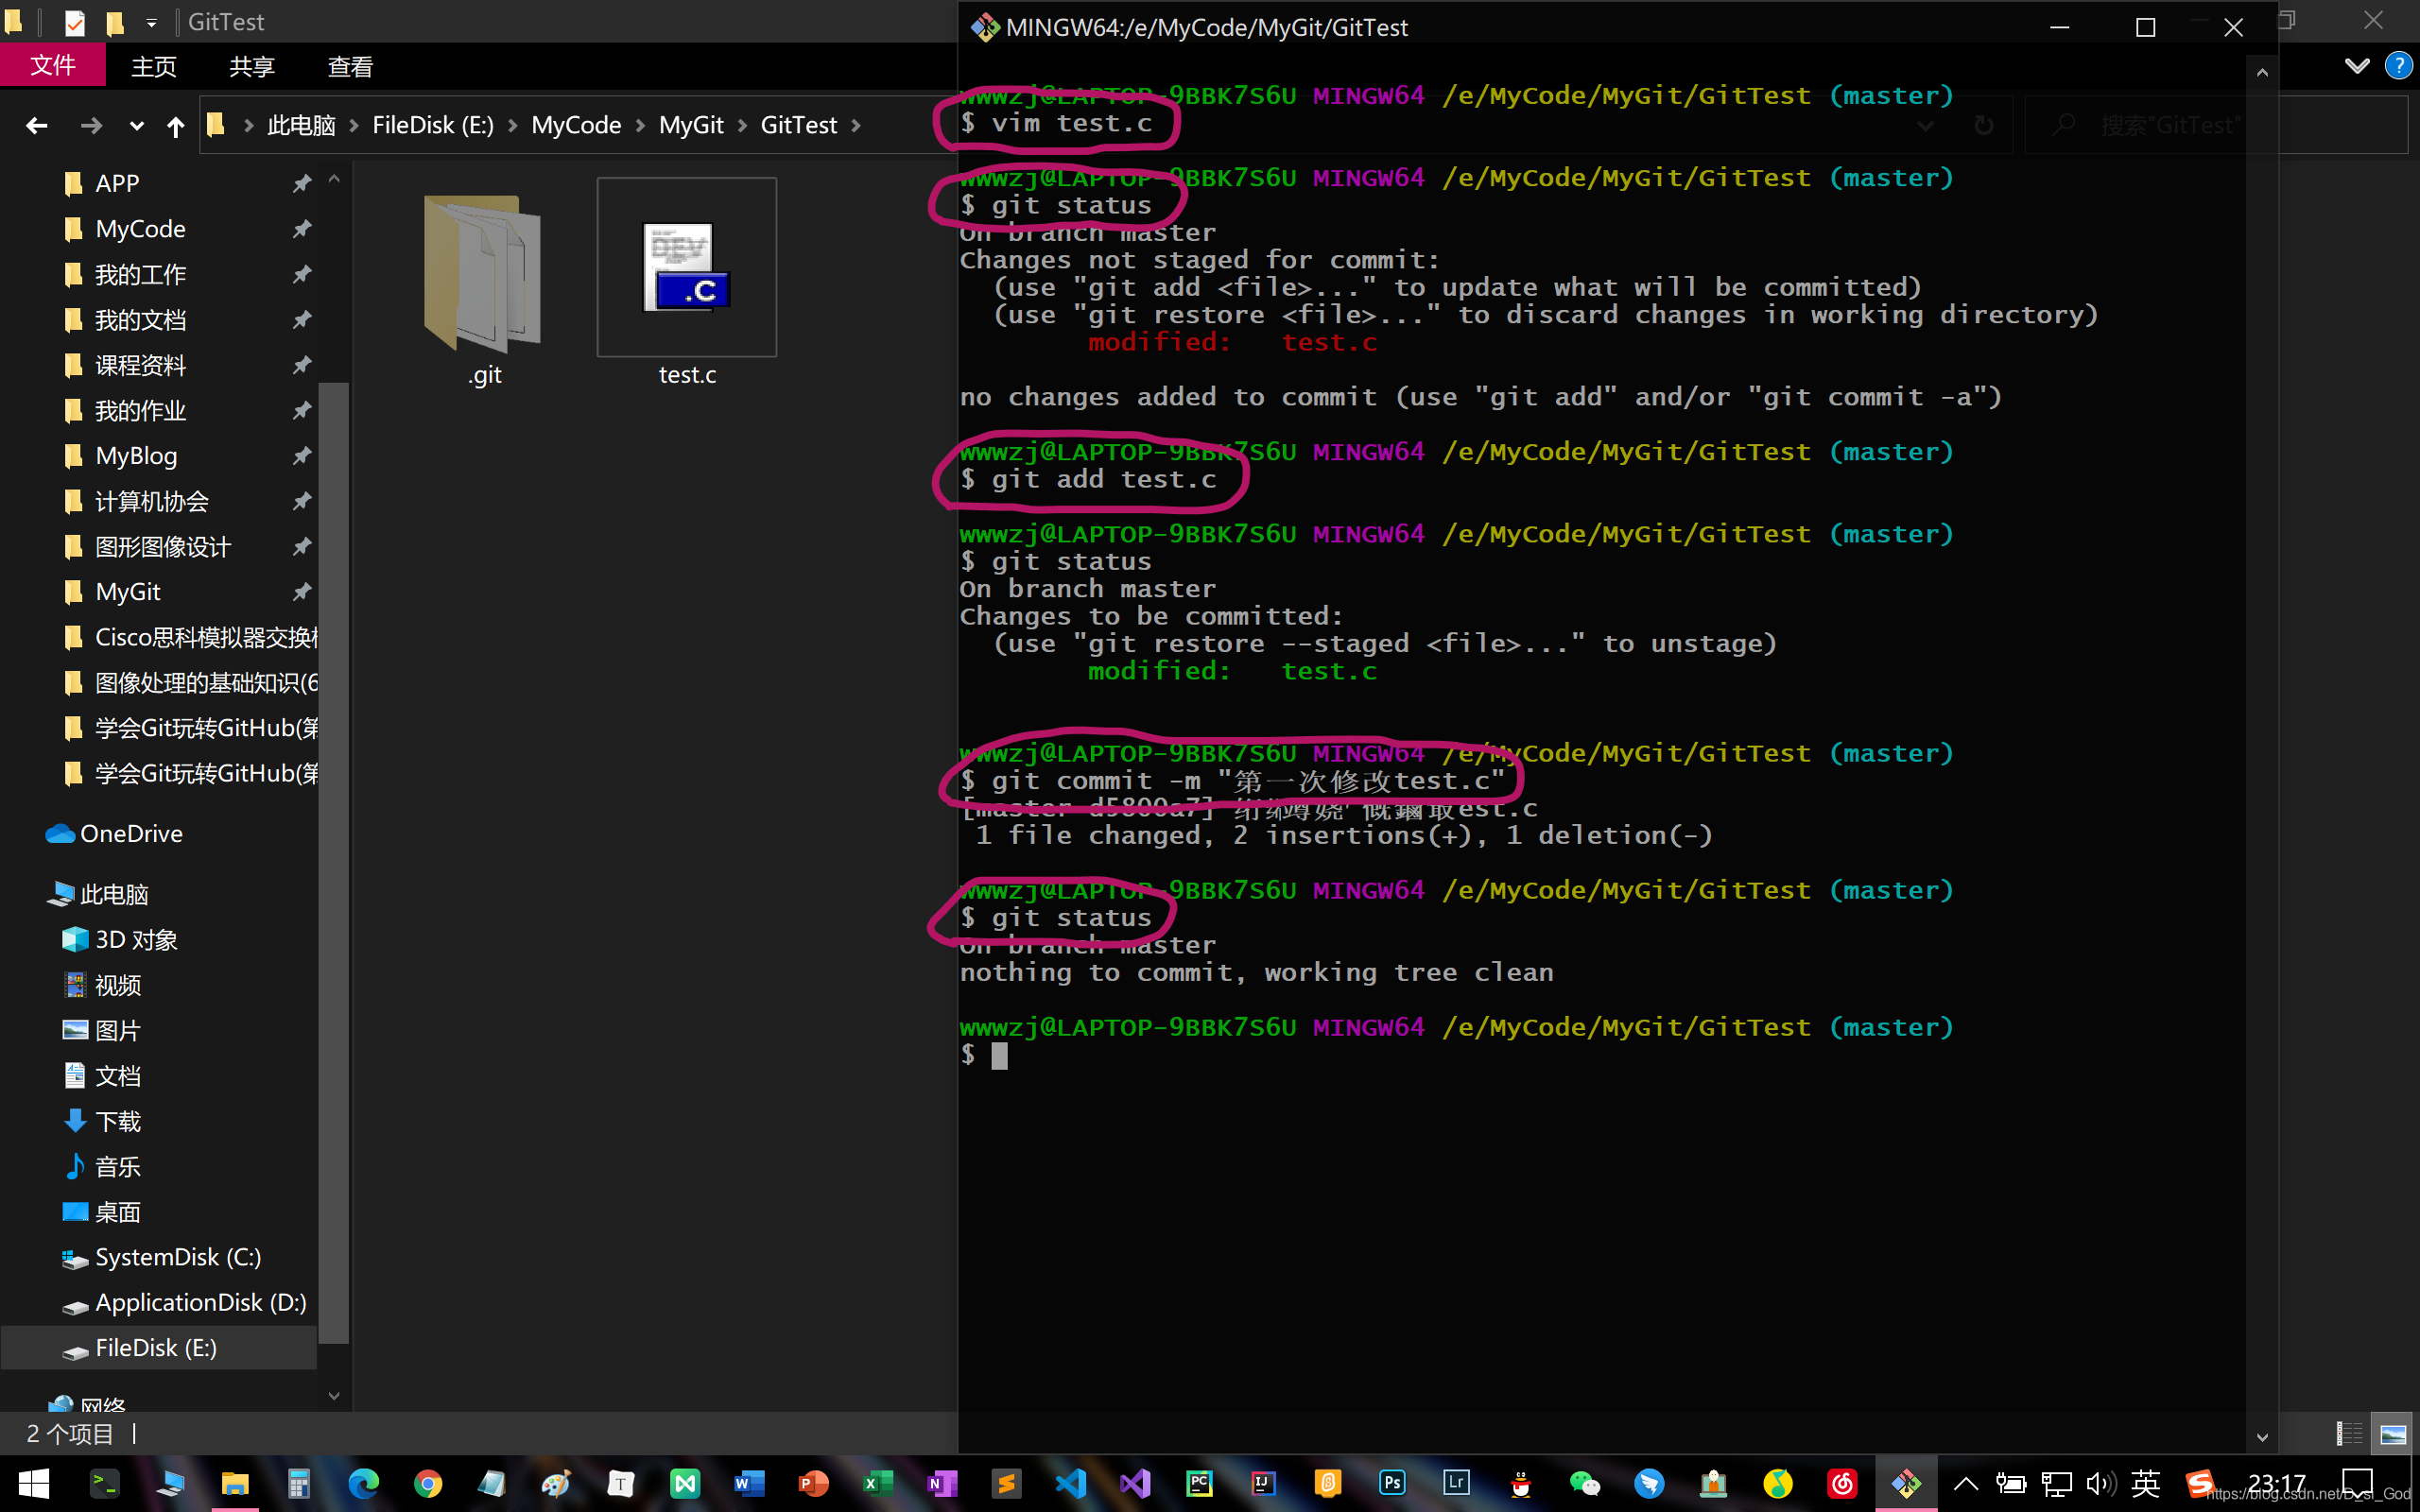Viewport: 2420px width, 1512px height.
Task: Go forward in File Explorer
Action: [91, 125]
